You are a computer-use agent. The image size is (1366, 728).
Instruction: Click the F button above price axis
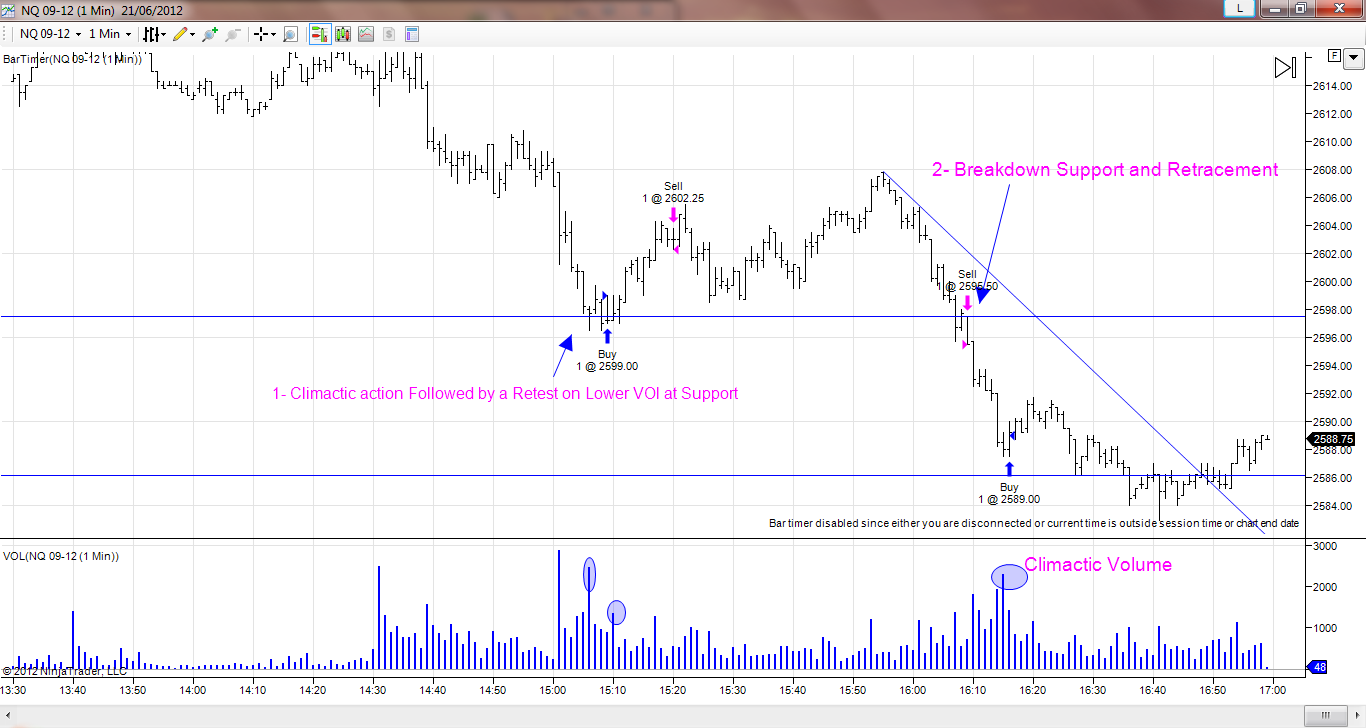pos(1333,54)
